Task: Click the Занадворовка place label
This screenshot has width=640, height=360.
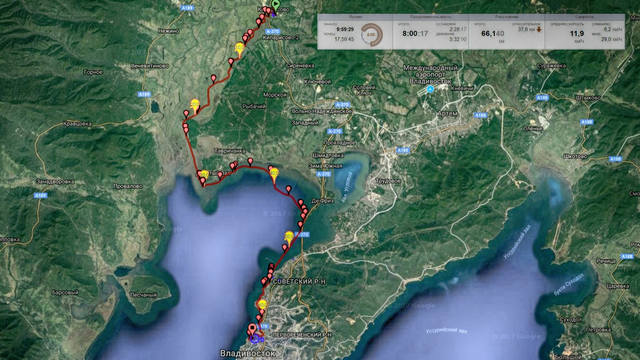Action: pyautogui.click(x=55, y=182)
